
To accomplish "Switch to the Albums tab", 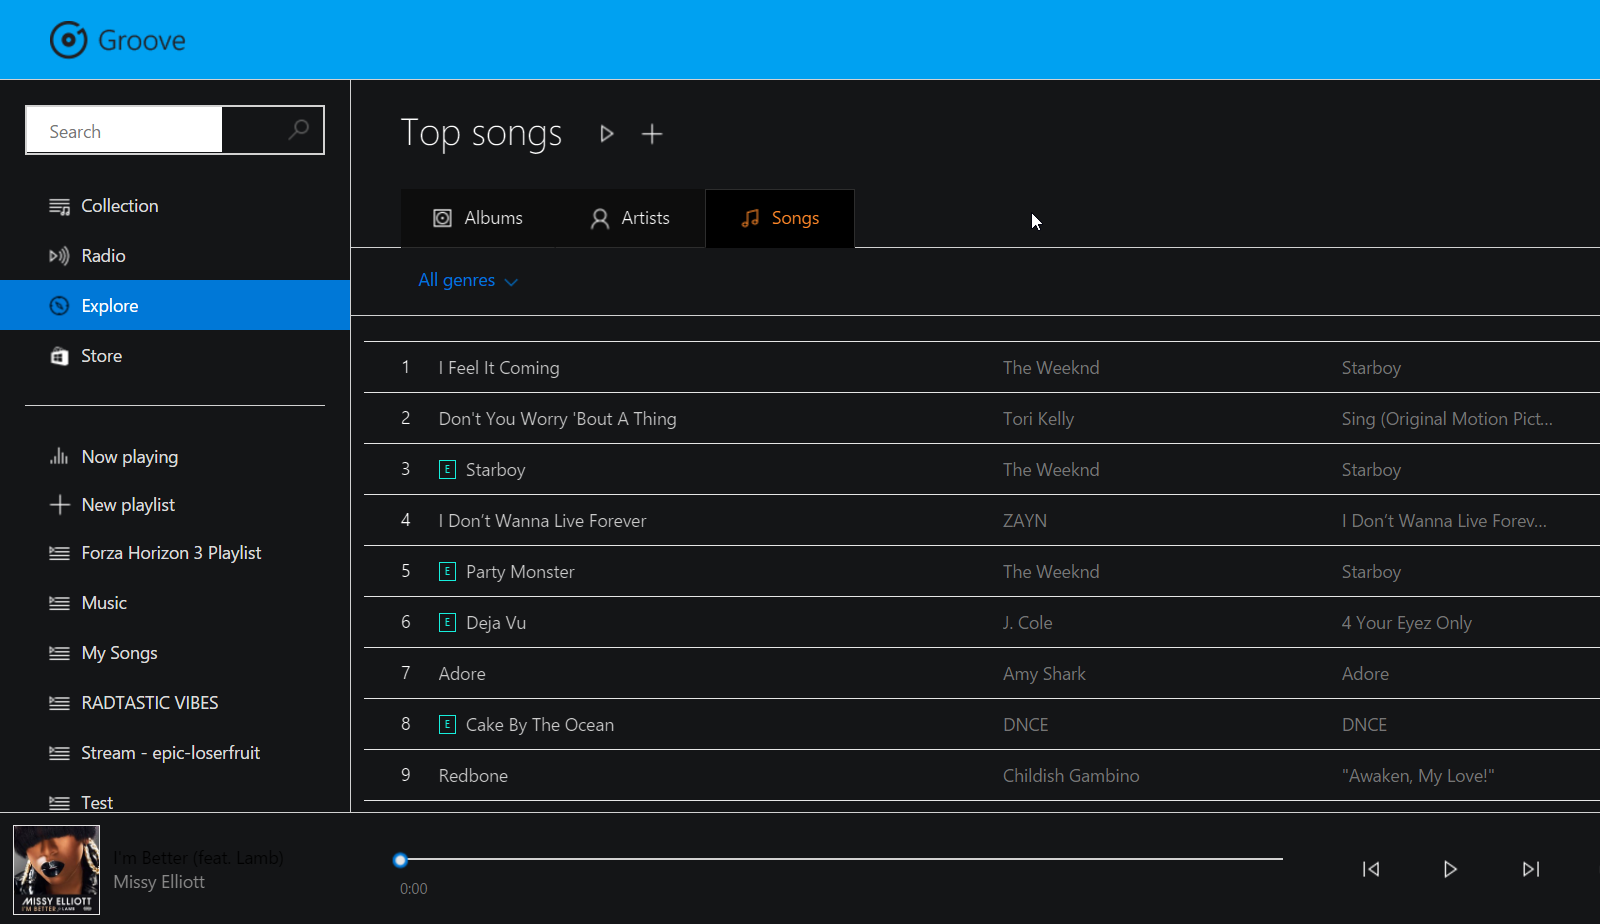I will [x=478, y=218].
